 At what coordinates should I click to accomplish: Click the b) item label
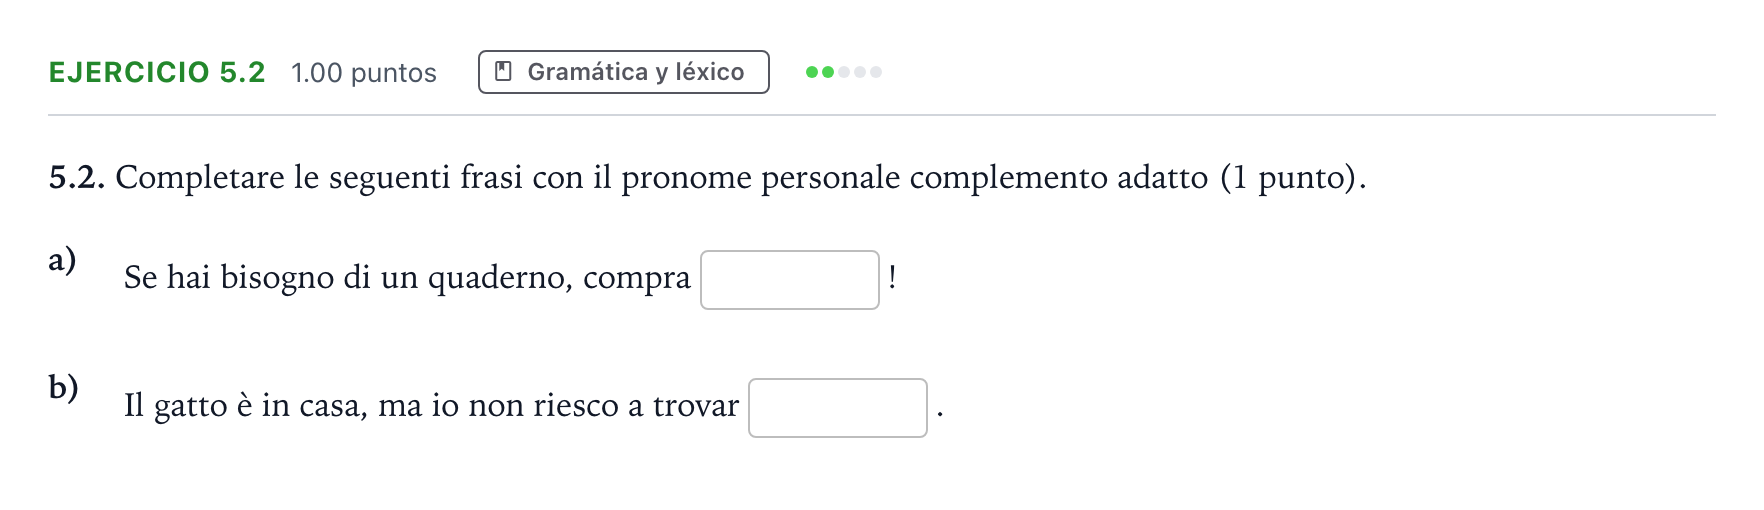(x=63, y=387)
